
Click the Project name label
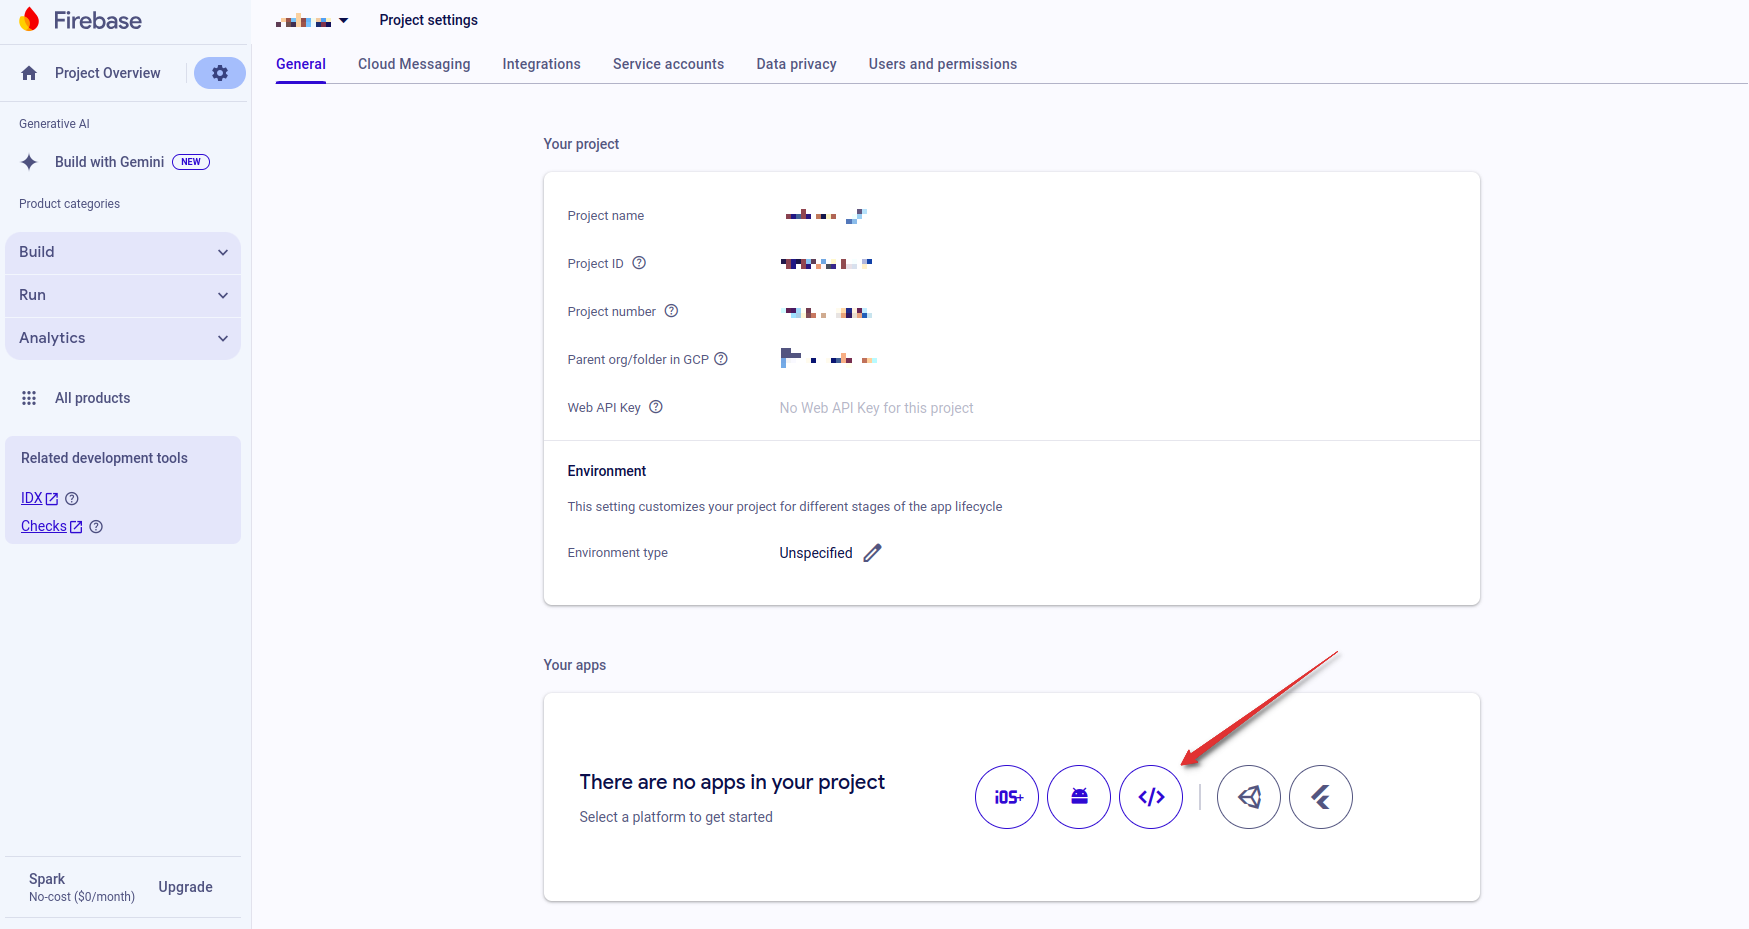click(606, 216)
